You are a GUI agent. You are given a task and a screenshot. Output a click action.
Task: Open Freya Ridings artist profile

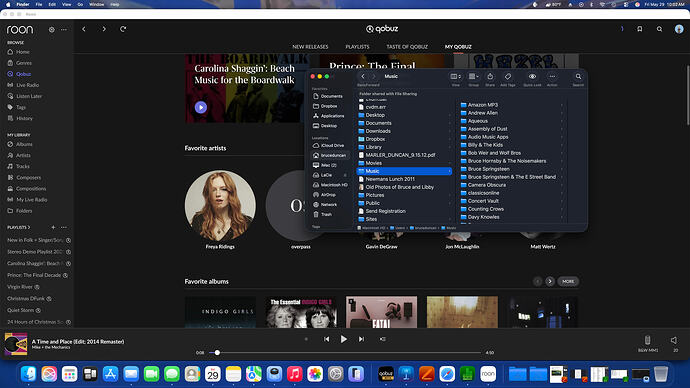tap(220, 205)
